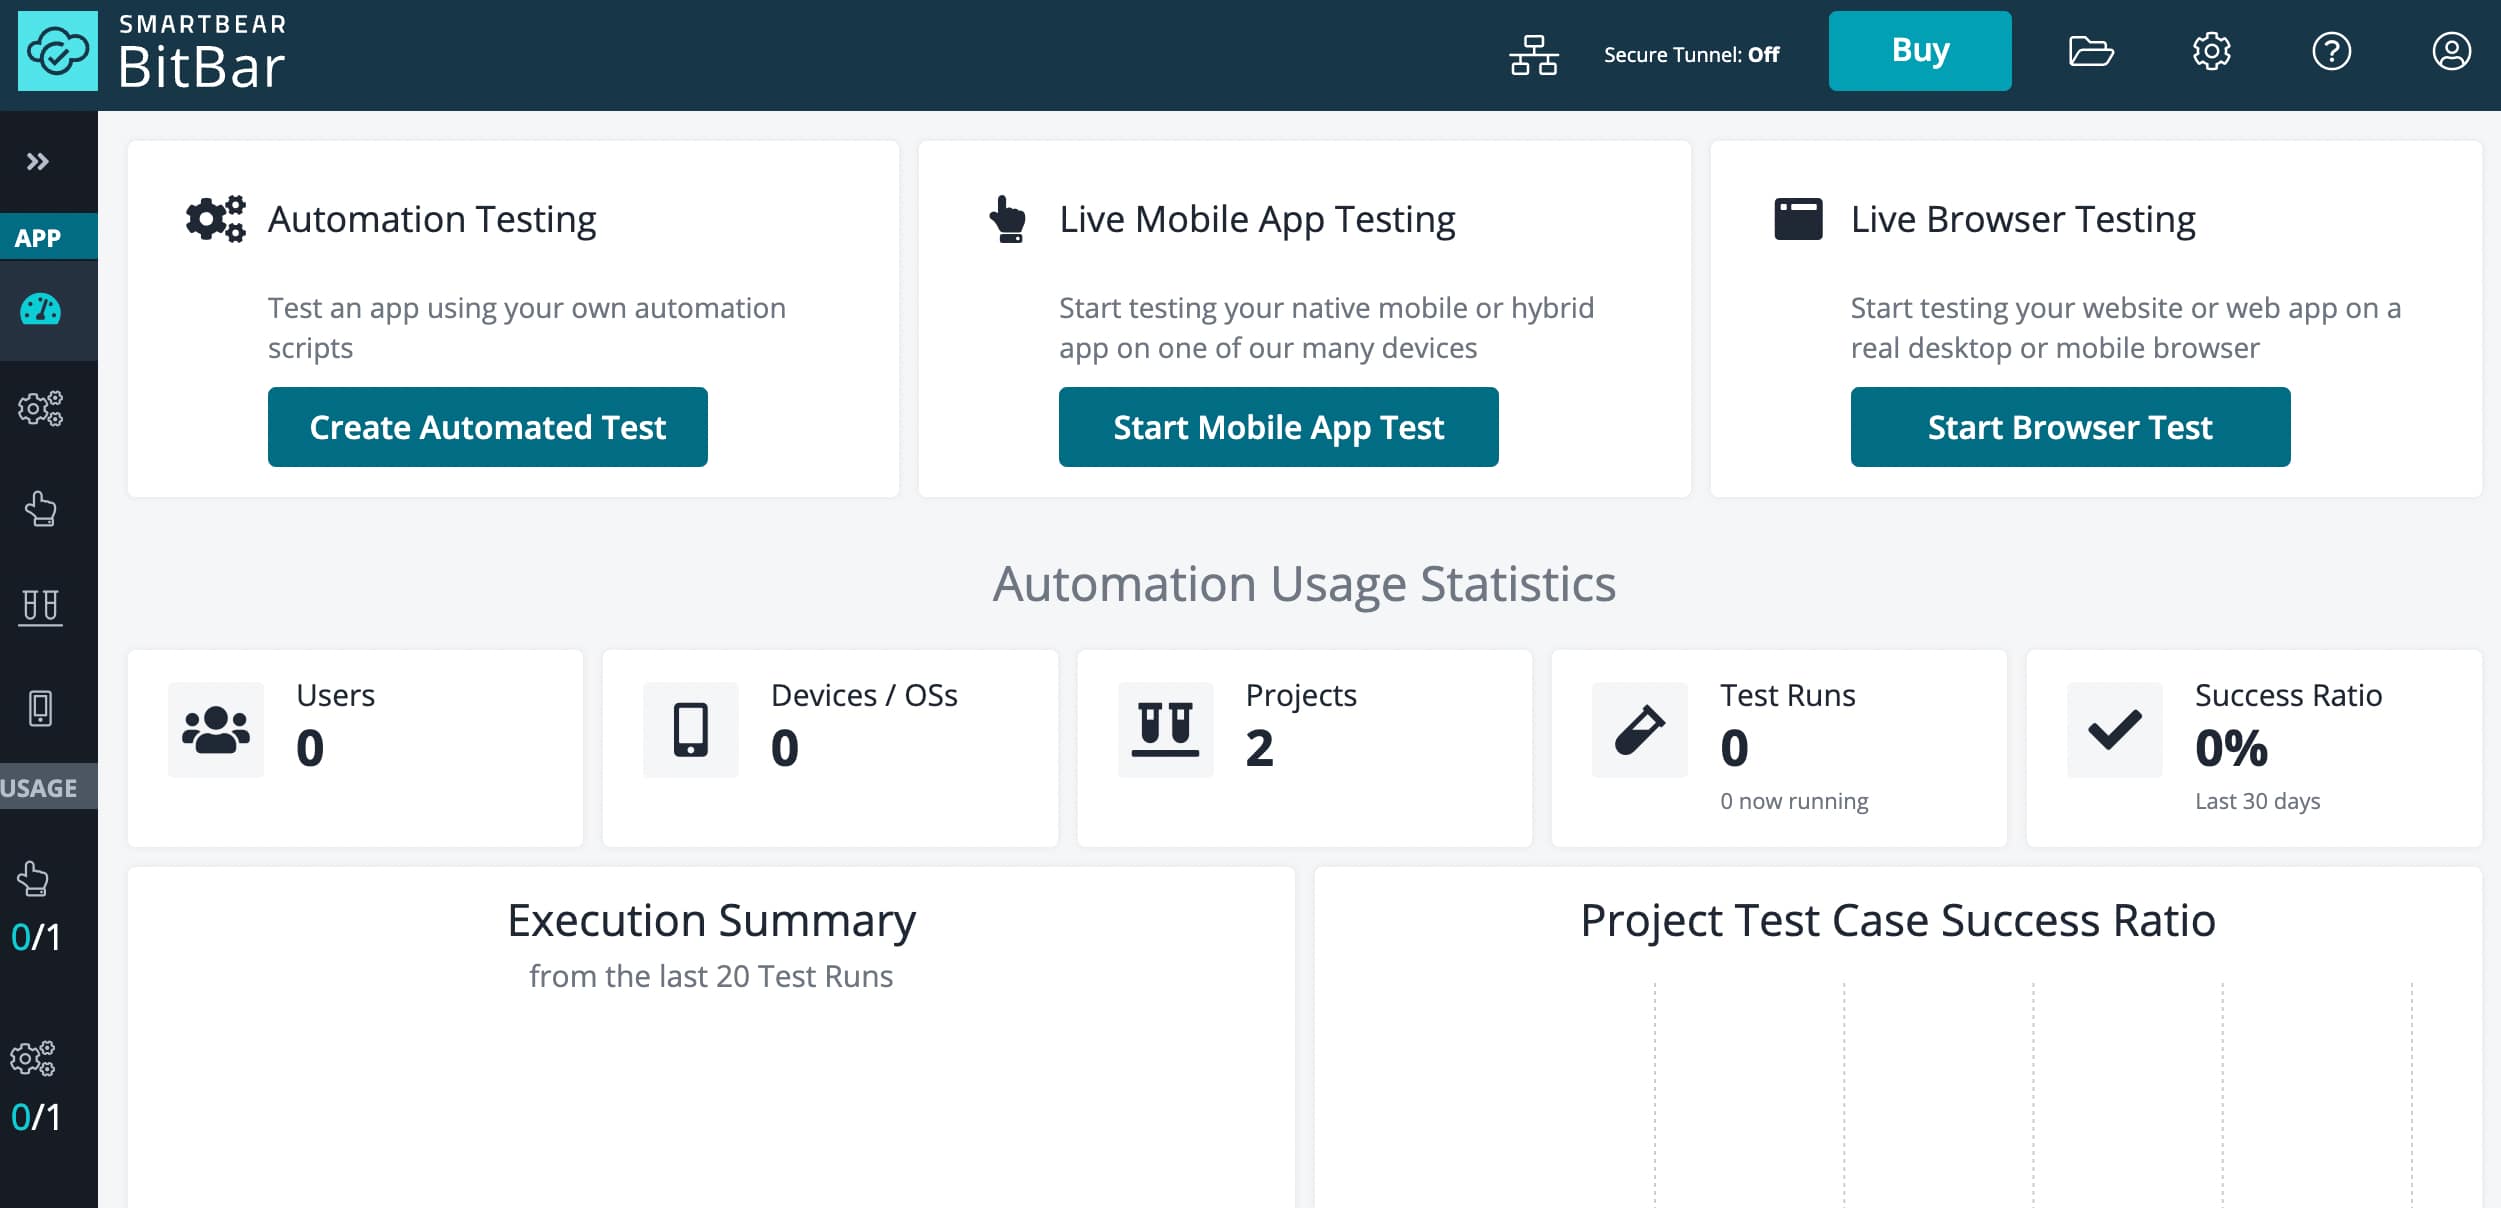Open Test Runs using the test tubes icon

[x=40, y=606]
